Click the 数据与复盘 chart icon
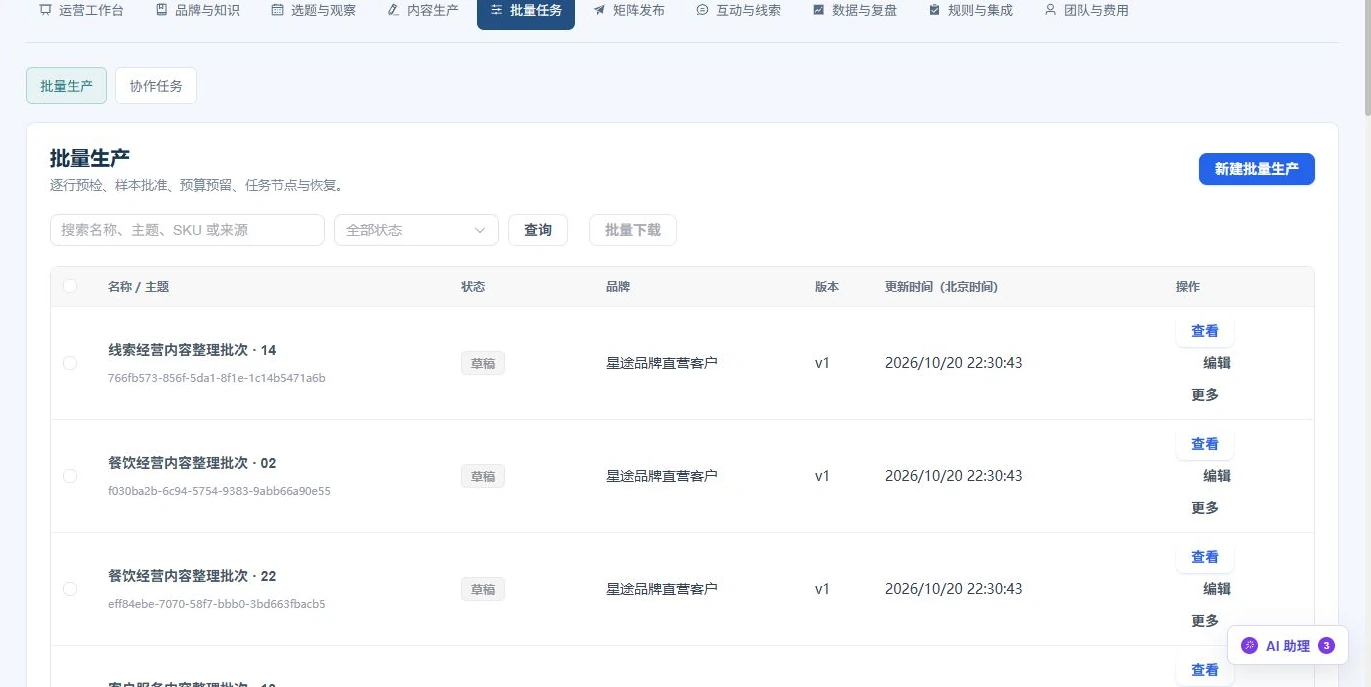Viewport: 1371px width, 687px height. 818,10
